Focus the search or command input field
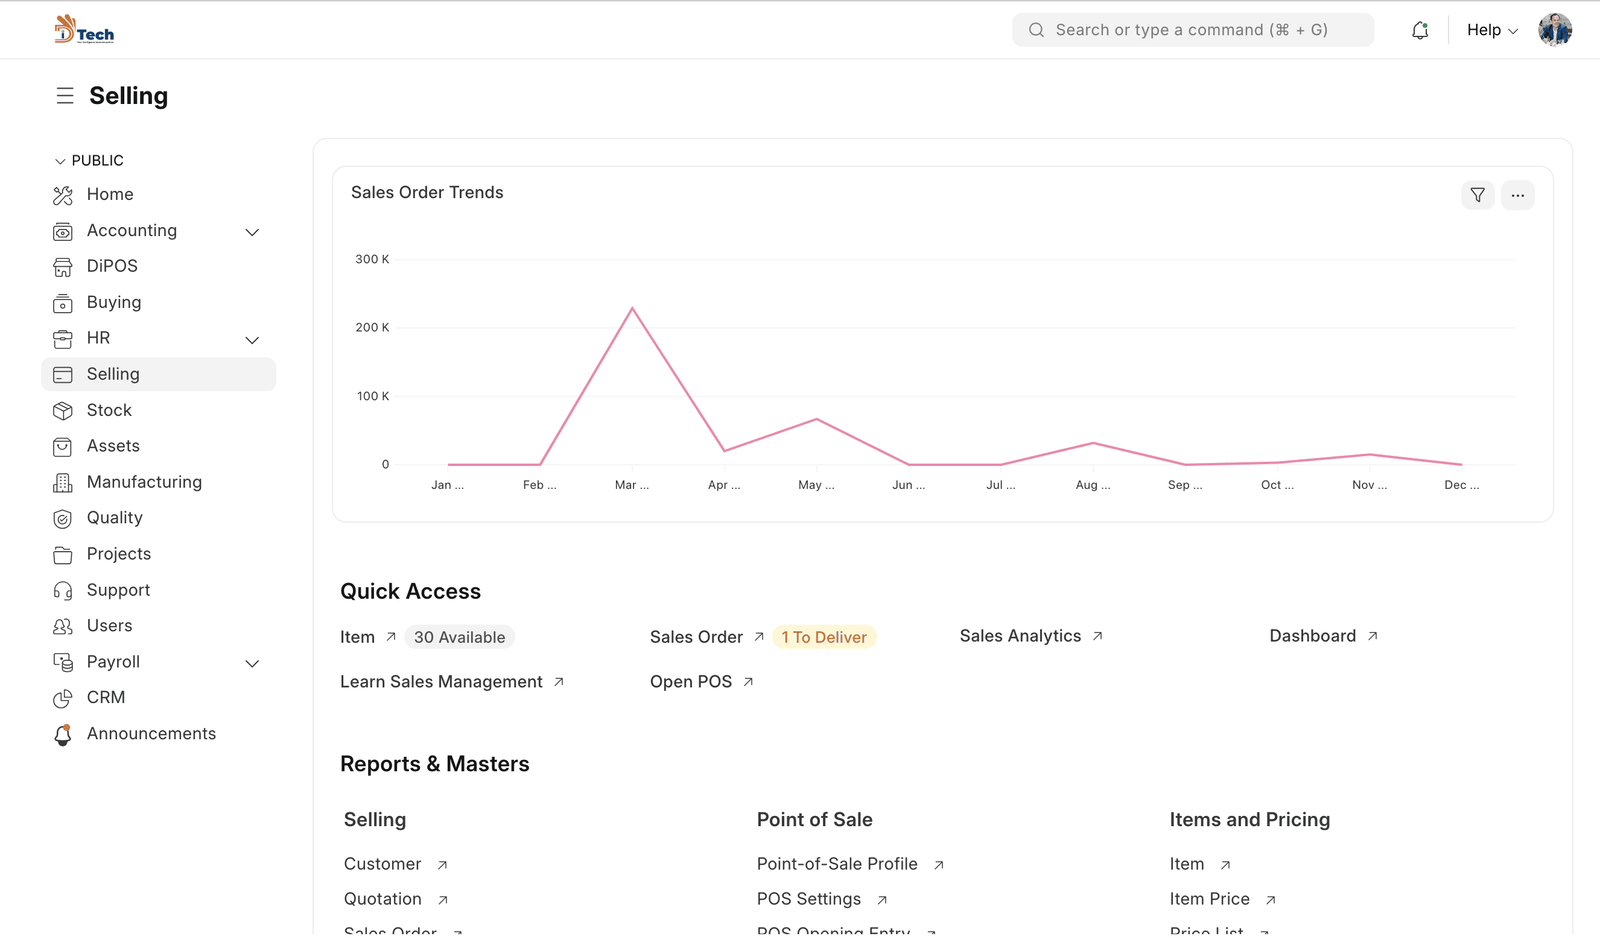Screen dimensions: 1600x938 [x=1192, y=30]
